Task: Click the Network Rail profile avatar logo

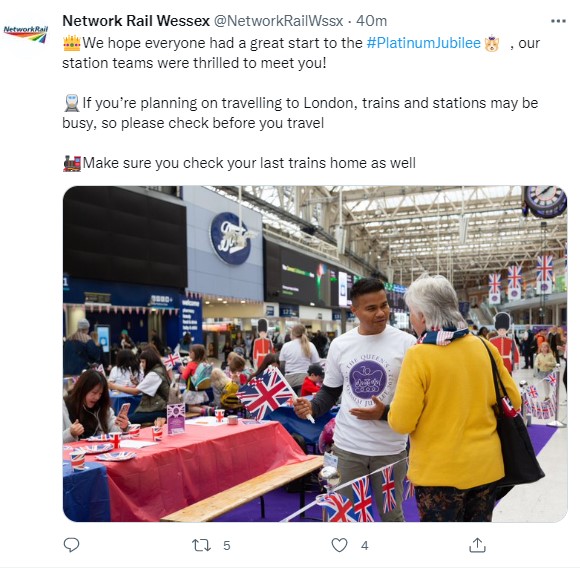Action: tap(26, 34)
